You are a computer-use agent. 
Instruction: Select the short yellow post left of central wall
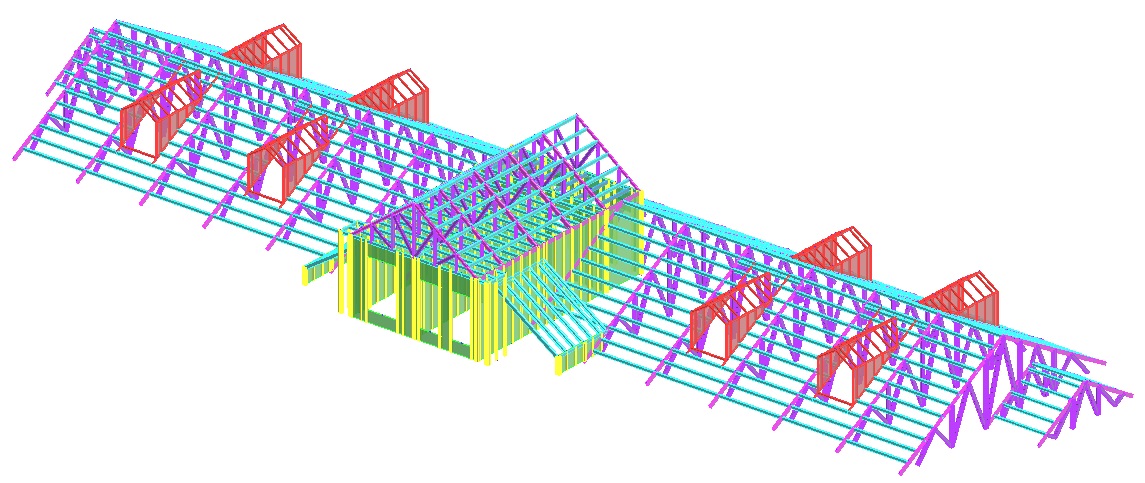tap(307, 275)
